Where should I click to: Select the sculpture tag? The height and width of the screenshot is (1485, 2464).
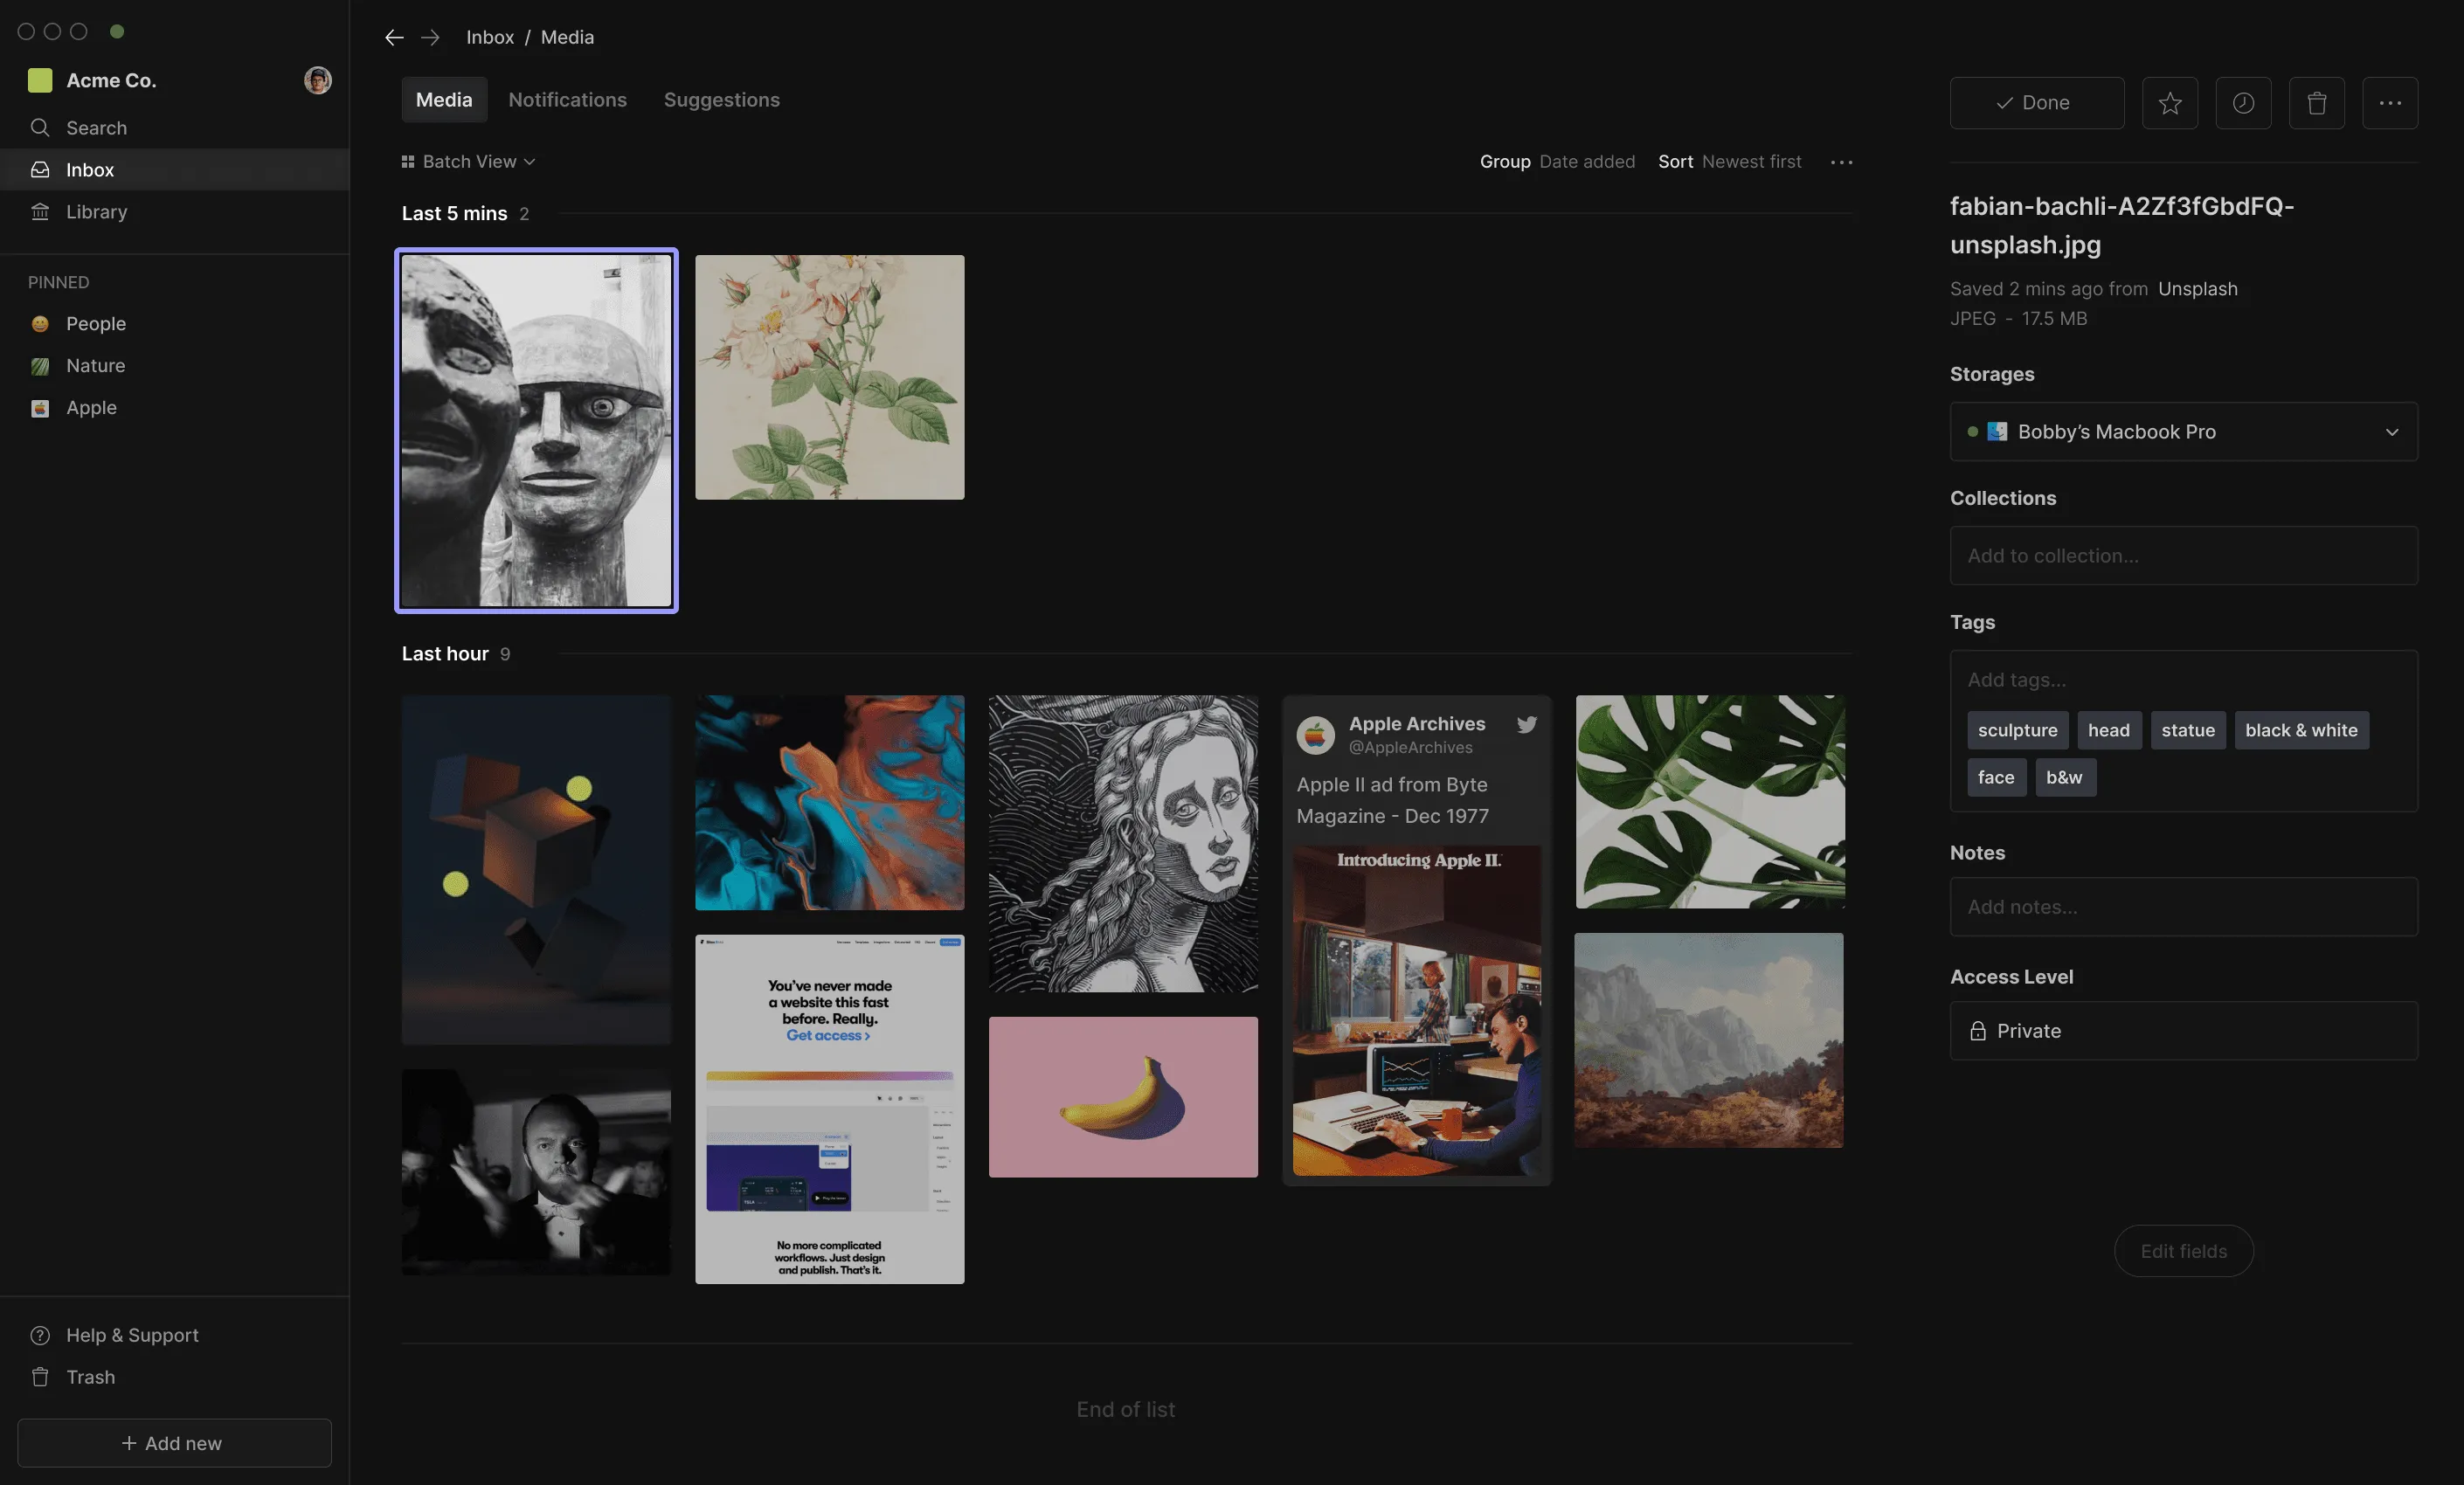[x=2017, y=730]
